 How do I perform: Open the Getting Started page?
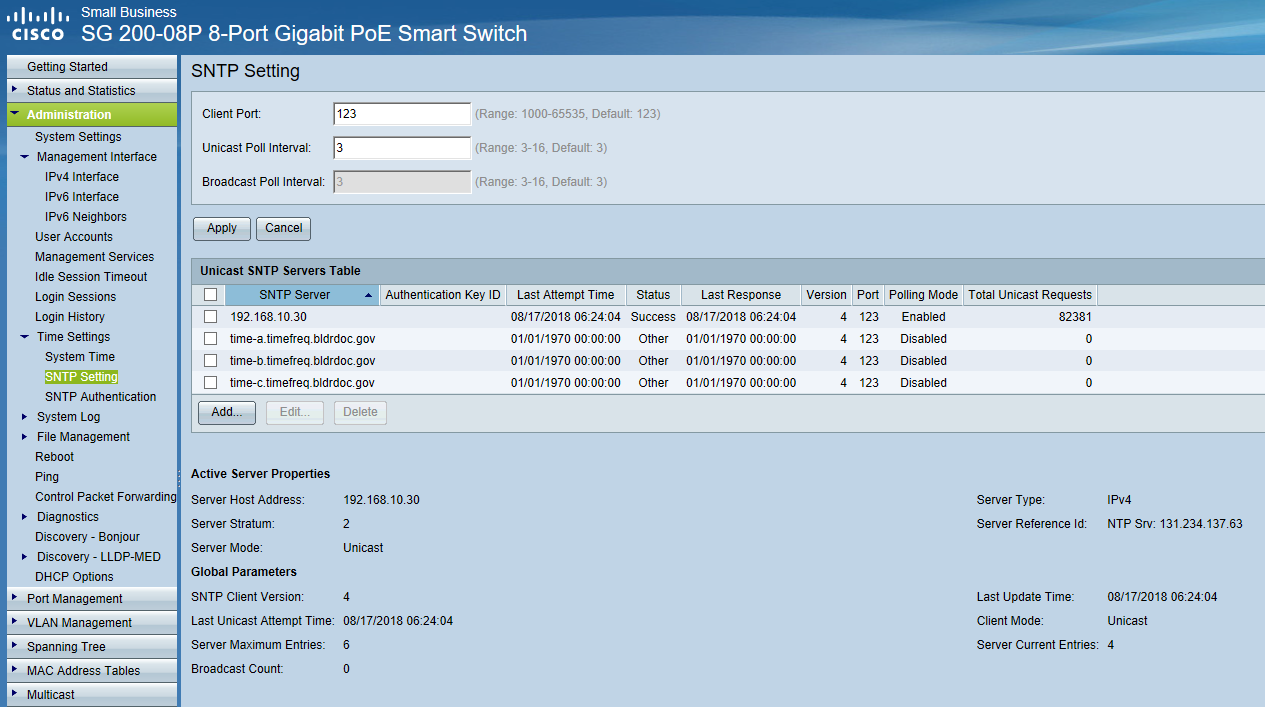pos(67,67)
